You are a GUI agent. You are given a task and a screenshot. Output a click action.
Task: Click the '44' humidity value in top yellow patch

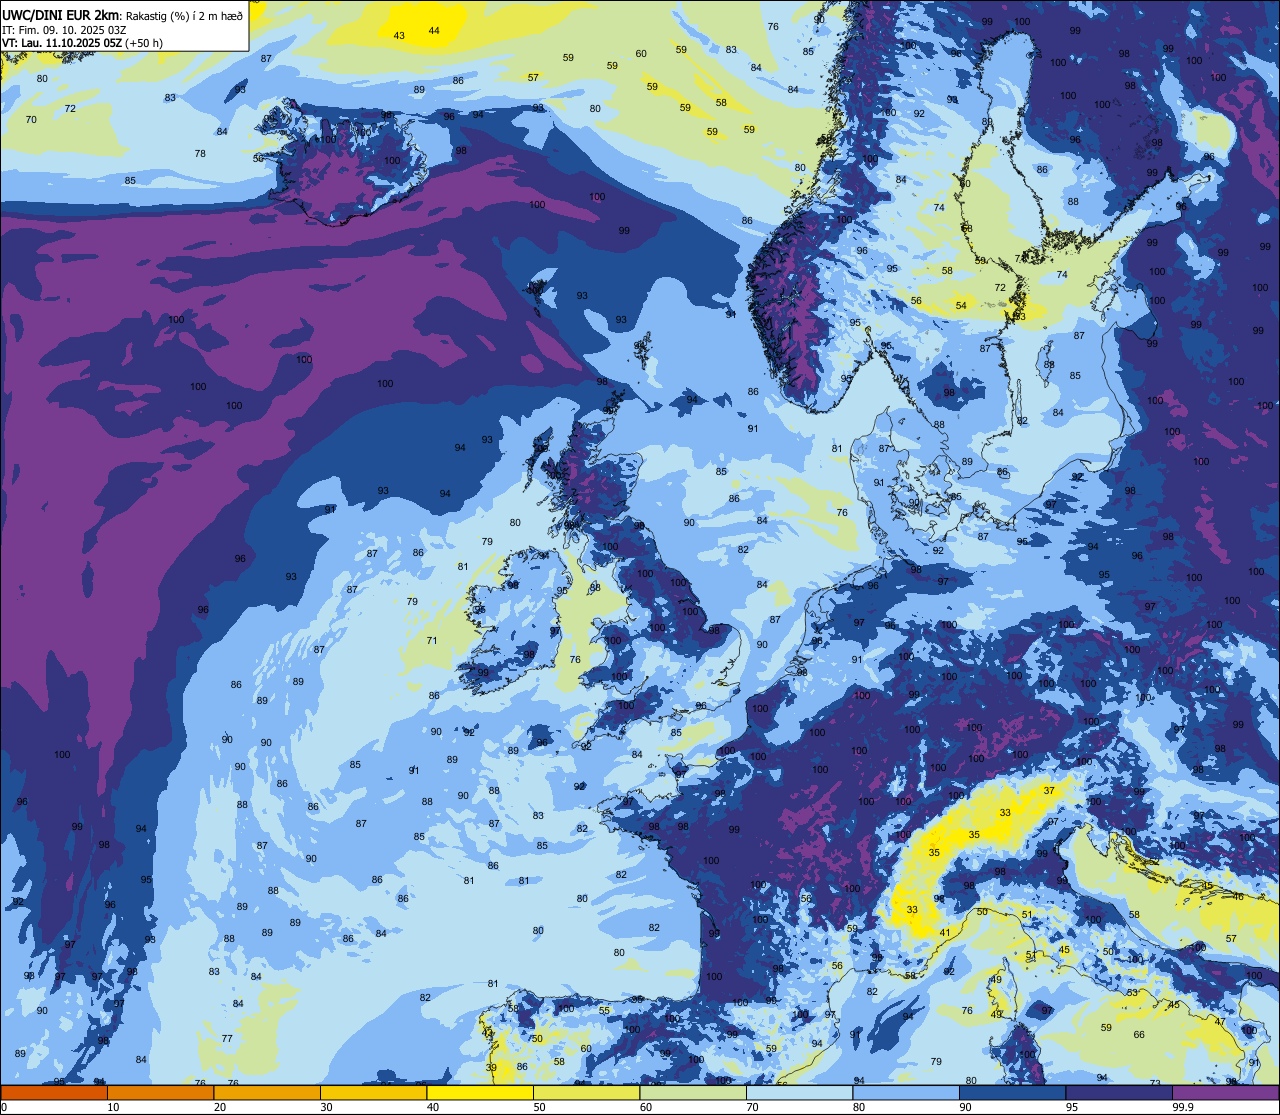(x=434, y=31)
